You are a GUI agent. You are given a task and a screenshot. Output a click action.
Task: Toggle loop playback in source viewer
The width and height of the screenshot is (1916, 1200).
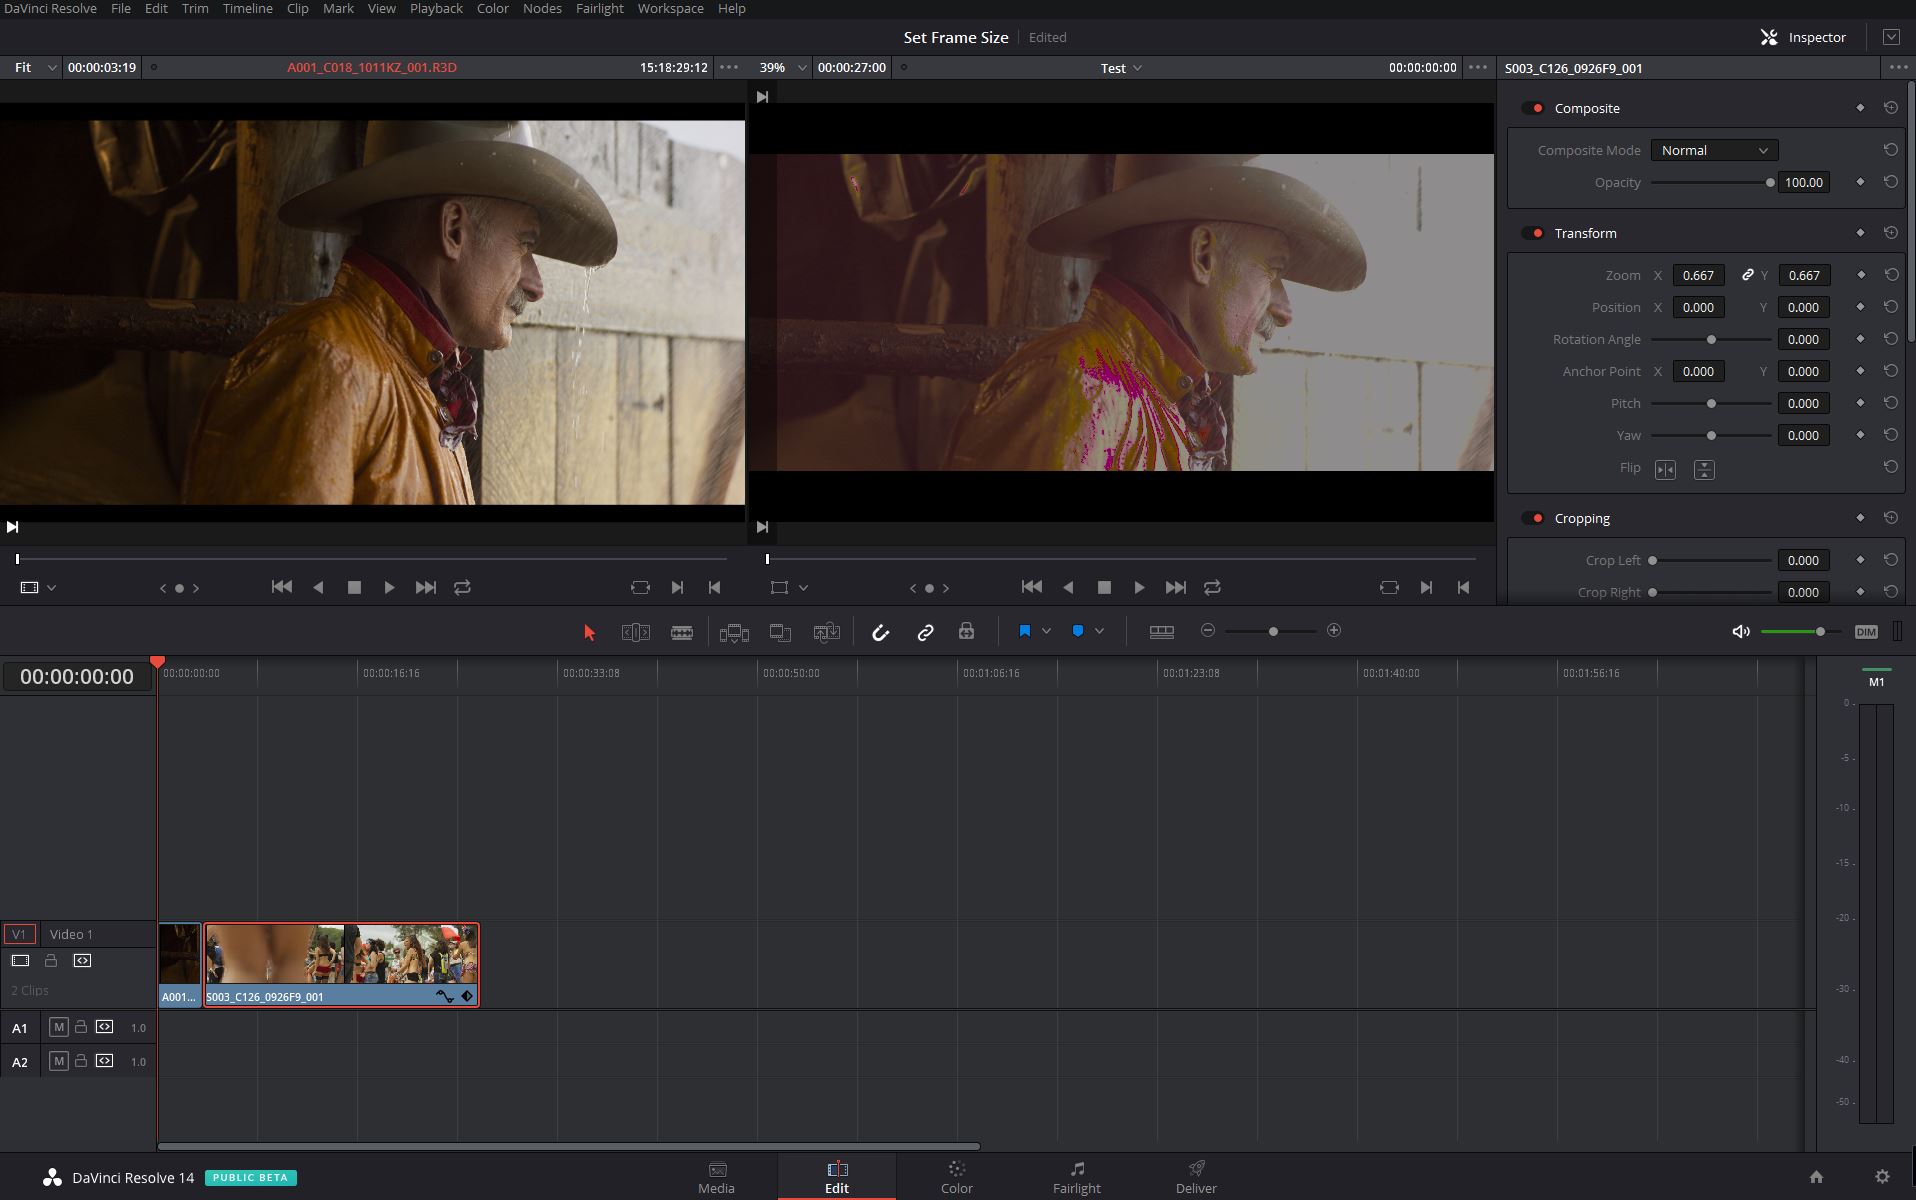tap(462, 587)
